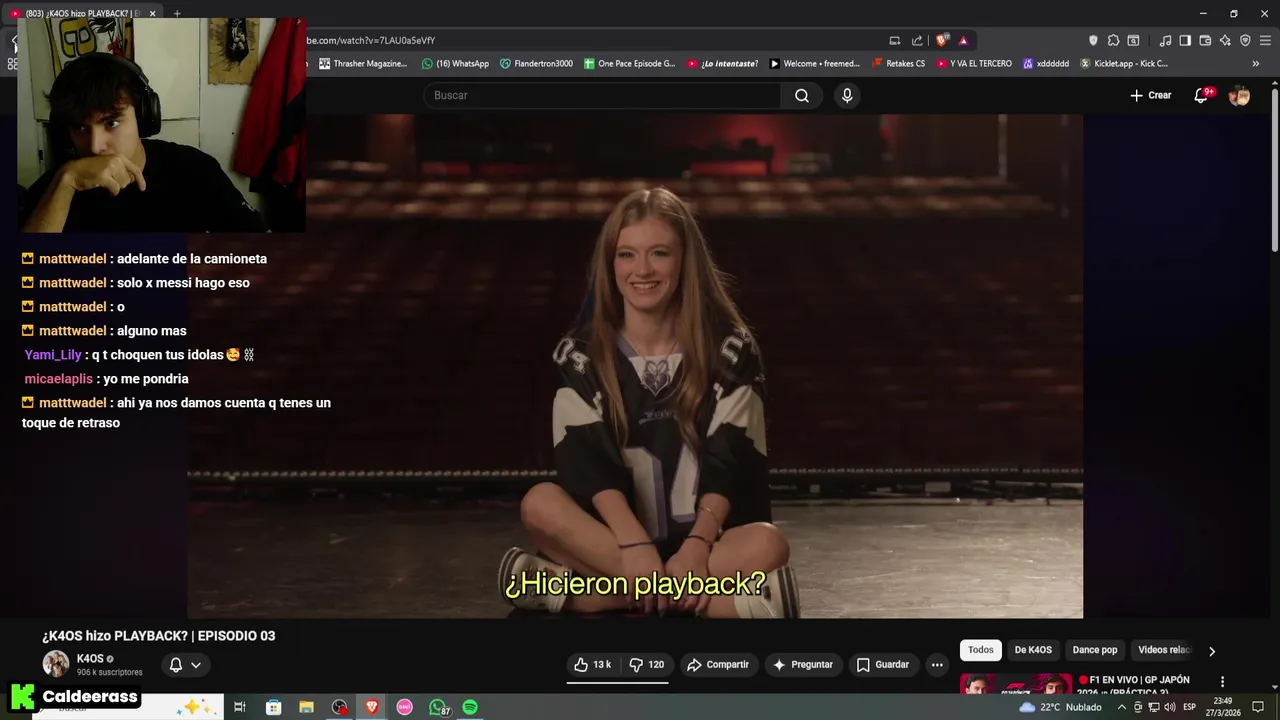
Task: Close the K4OS hizo PLAYBACK browser tab
Action: 152,13
